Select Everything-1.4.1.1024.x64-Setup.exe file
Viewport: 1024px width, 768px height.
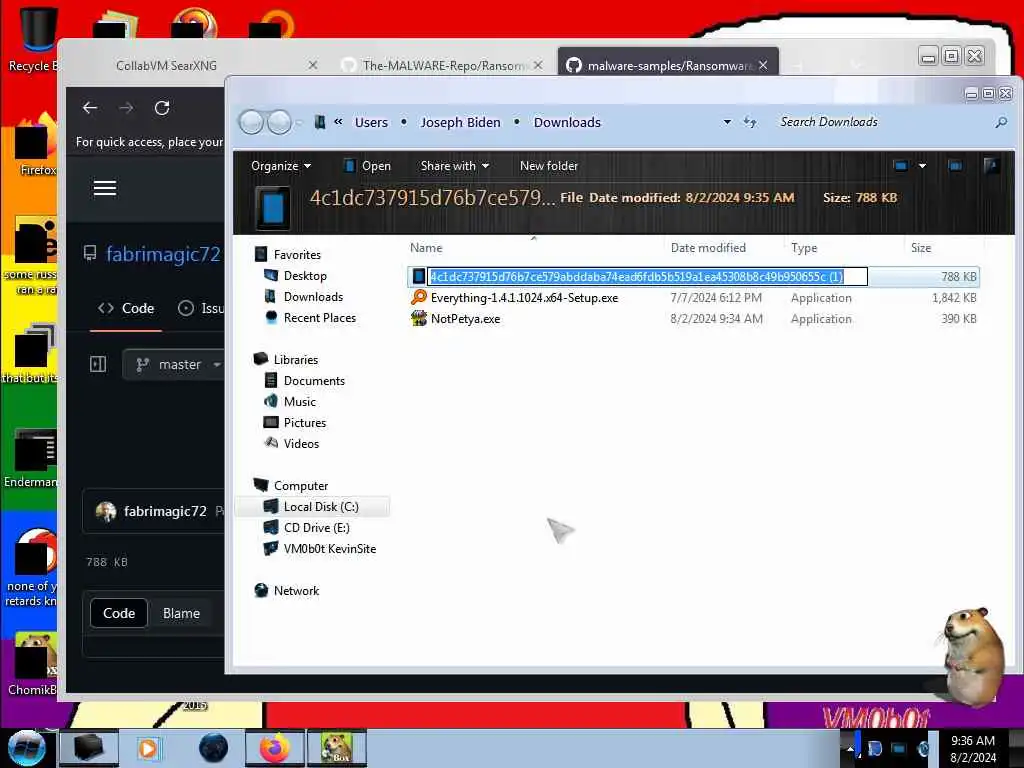coord(524,298)
